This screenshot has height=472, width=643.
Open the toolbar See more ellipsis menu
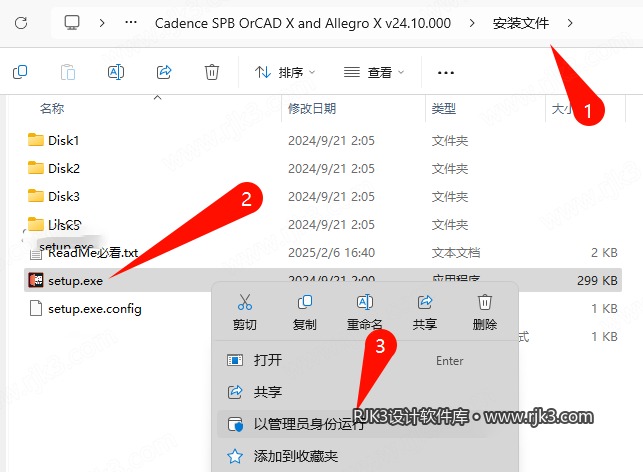pyautogui.click(x=446, y=73)
